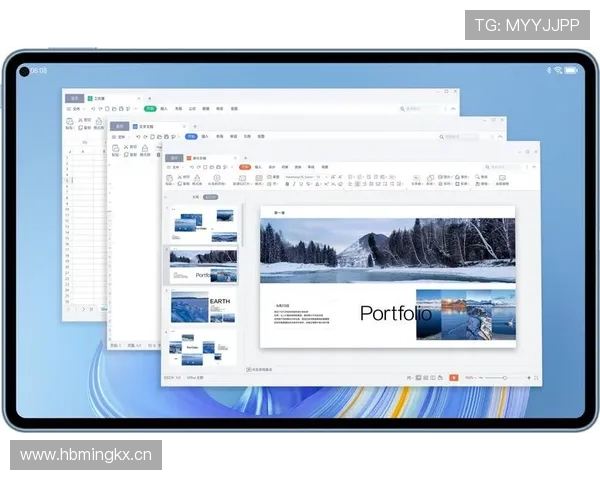Toggle Bold formatting in presentation ribbon

[286, 184]
